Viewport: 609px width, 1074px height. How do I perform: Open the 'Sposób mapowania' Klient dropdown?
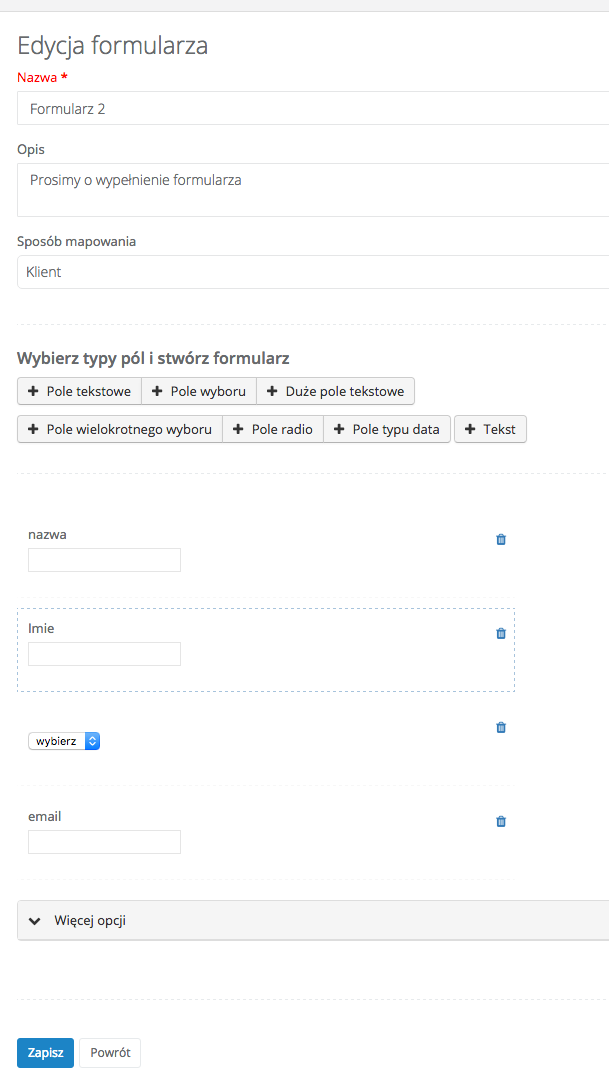312,272
